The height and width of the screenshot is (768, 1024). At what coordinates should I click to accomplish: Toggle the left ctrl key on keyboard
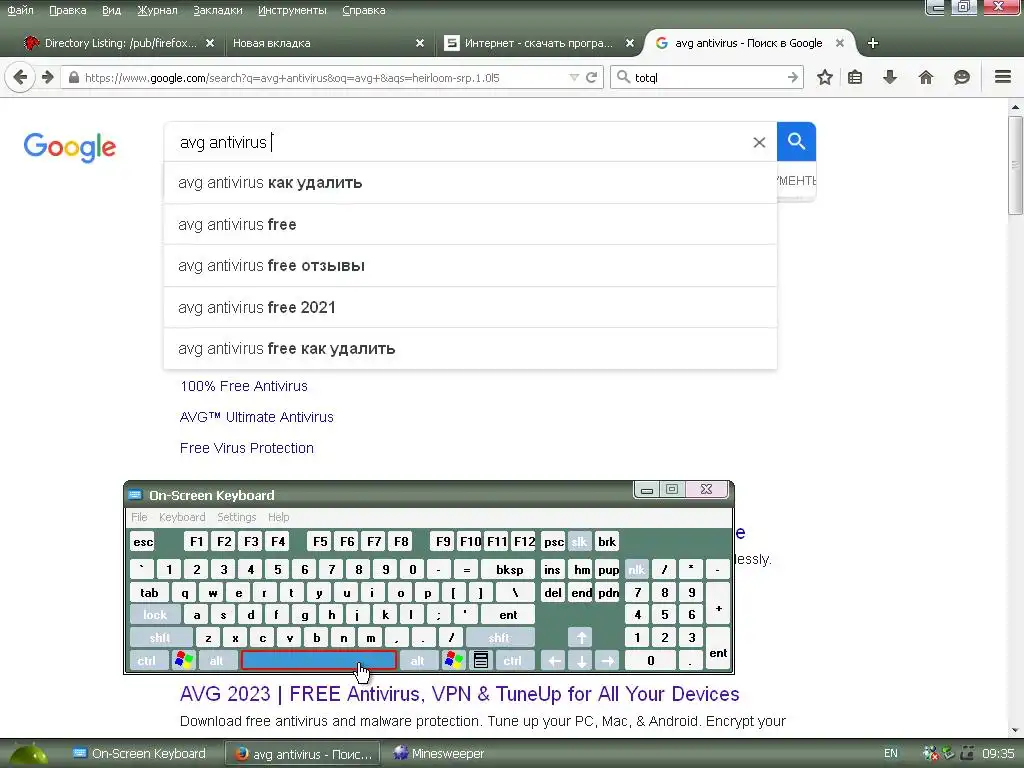[147, 660]
